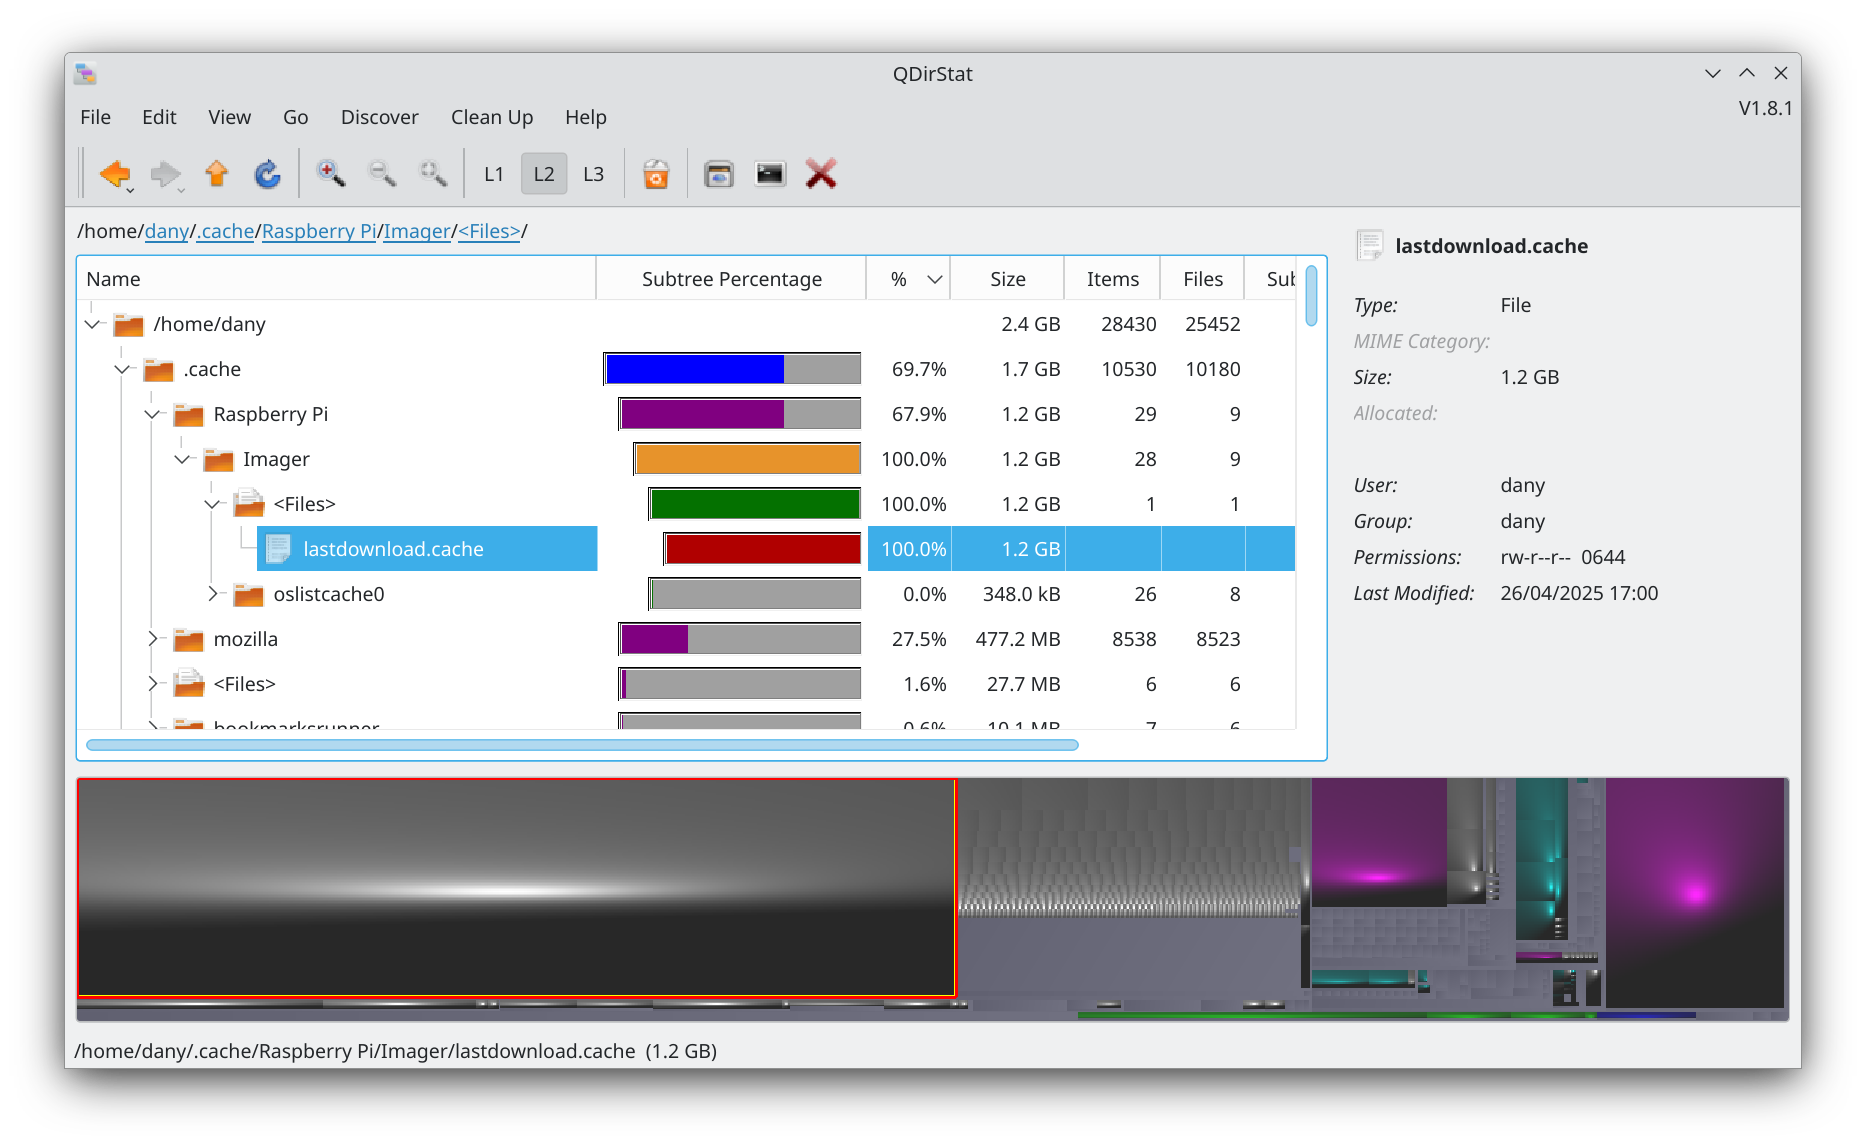Sort by the Name column header
Viewport: 1866px width, 1145px height.
pyautogui.click(x=336, y=279)
